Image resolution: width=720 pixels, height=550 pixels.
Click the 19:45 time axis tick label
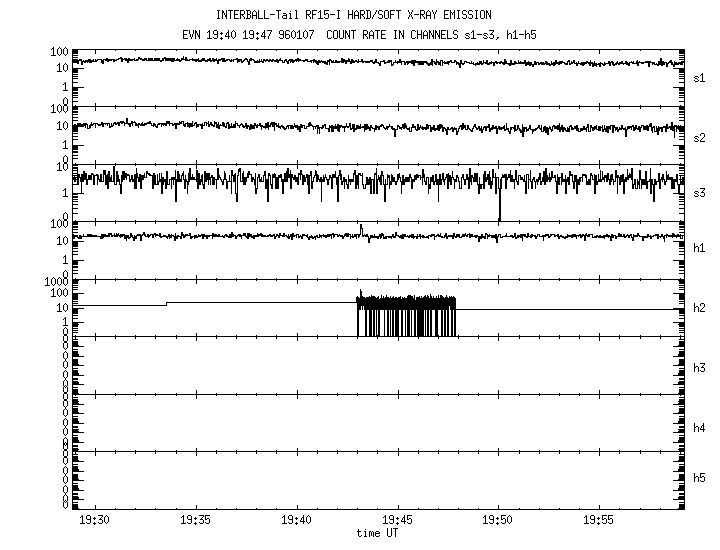(x=397, y=522)
